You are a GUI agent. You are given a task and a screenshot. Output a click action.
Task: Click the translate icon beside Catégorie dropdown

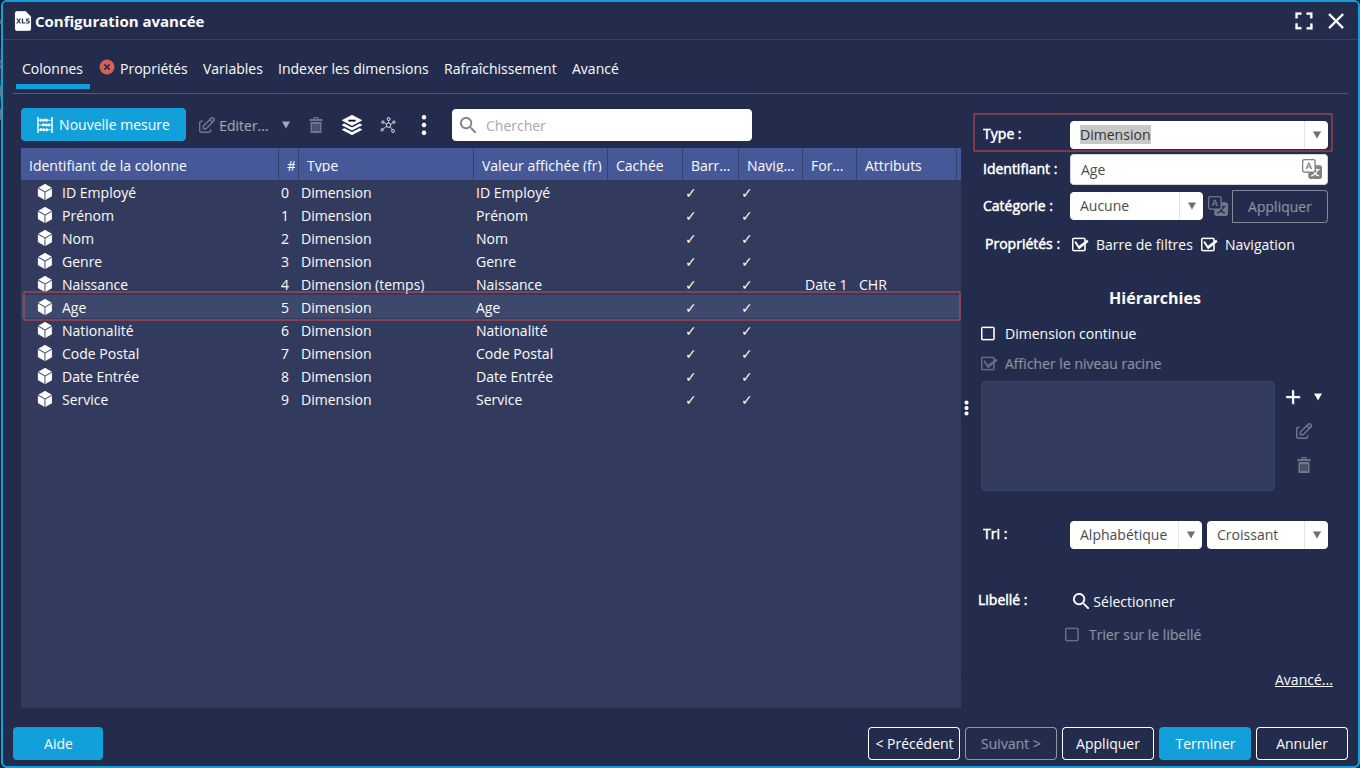(1217, 206)
